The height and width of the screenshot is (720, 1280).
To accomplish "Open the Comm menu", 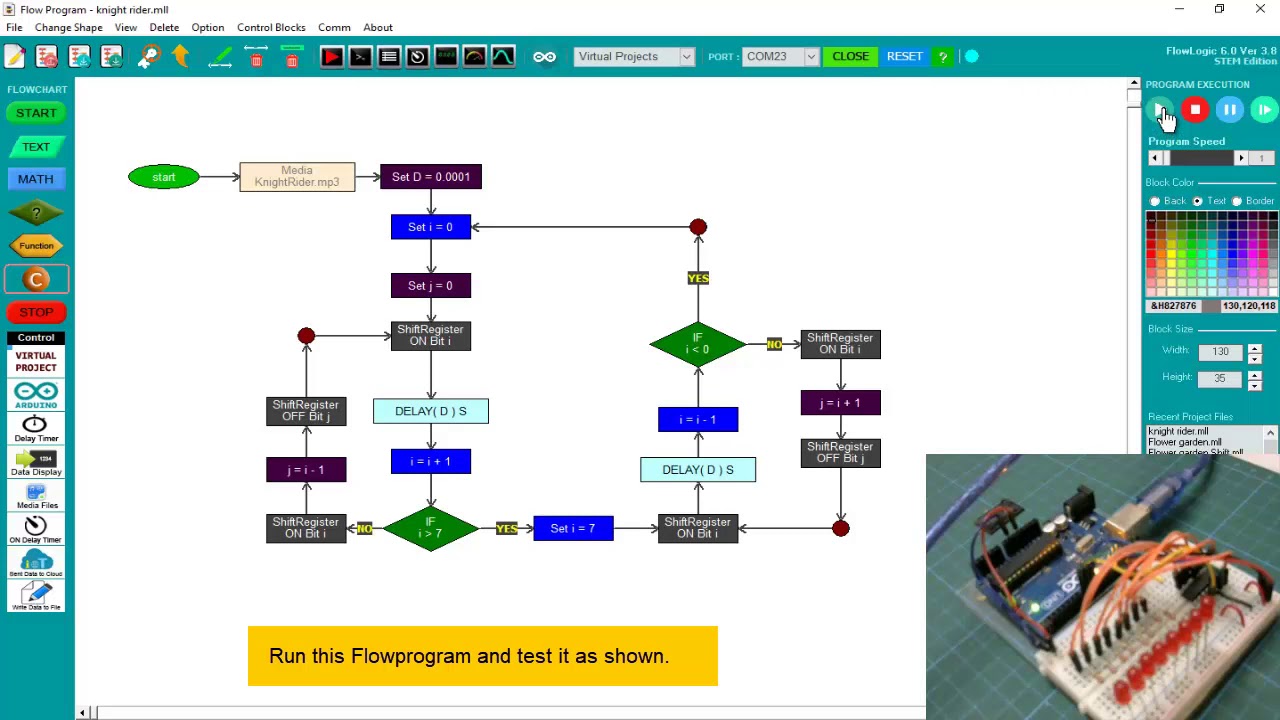I will (x=334, y=27).
